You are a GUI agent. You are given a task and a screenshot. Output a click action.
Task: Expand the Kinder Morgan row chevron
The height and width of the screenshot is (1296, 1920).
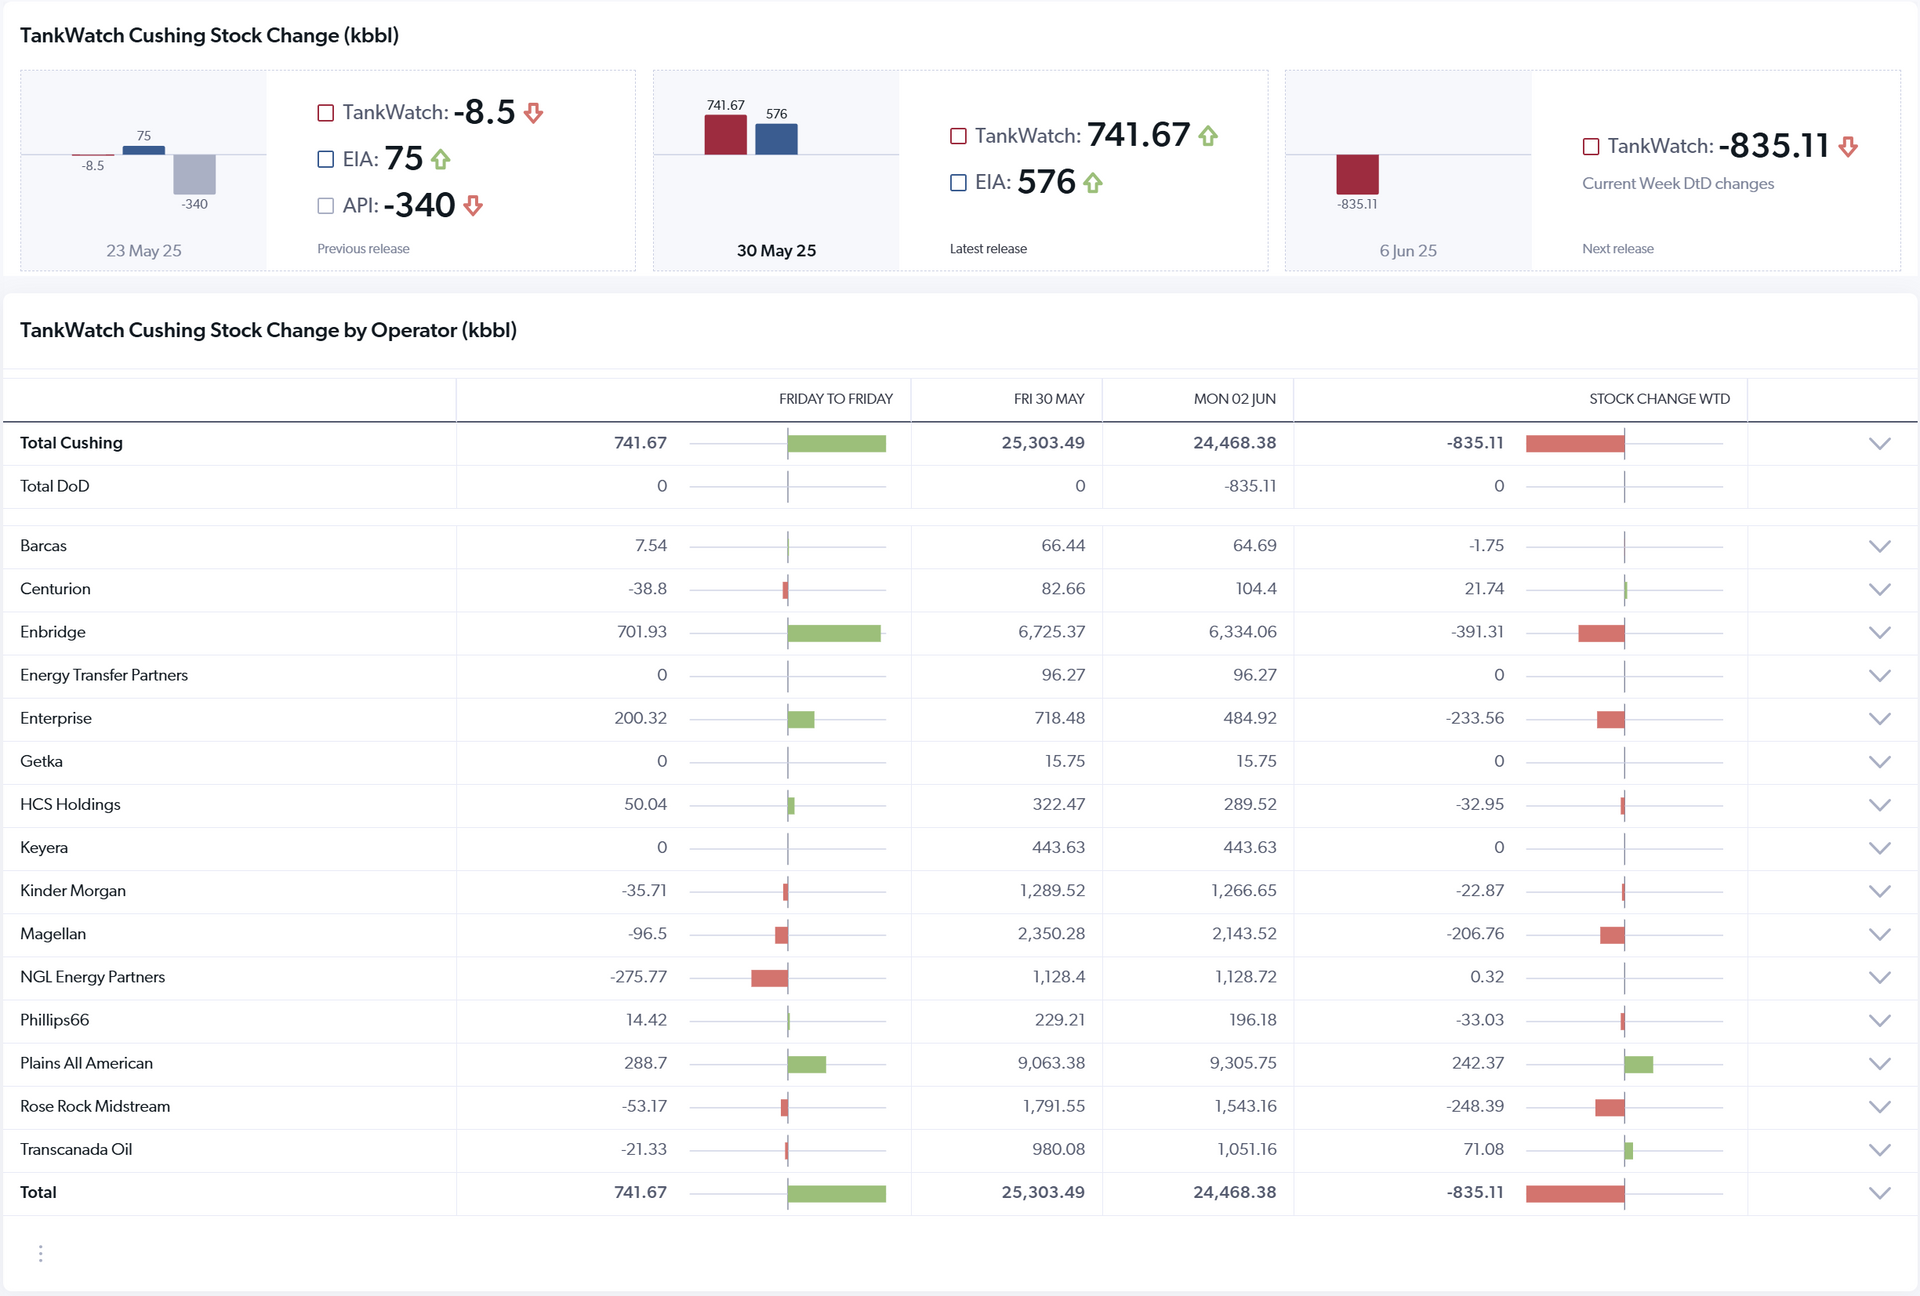coord(1880,891)
